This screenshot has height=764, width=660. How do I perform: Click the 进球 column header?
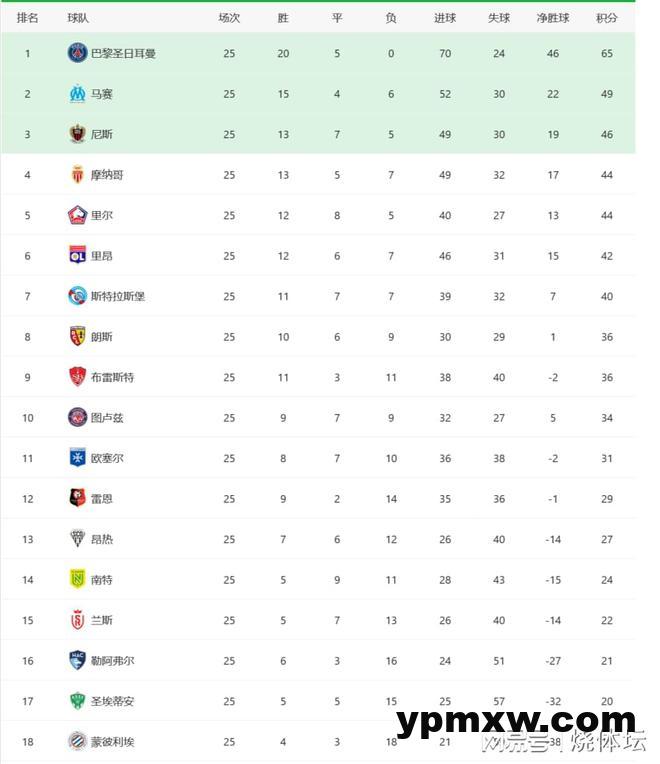coord(445,18)
